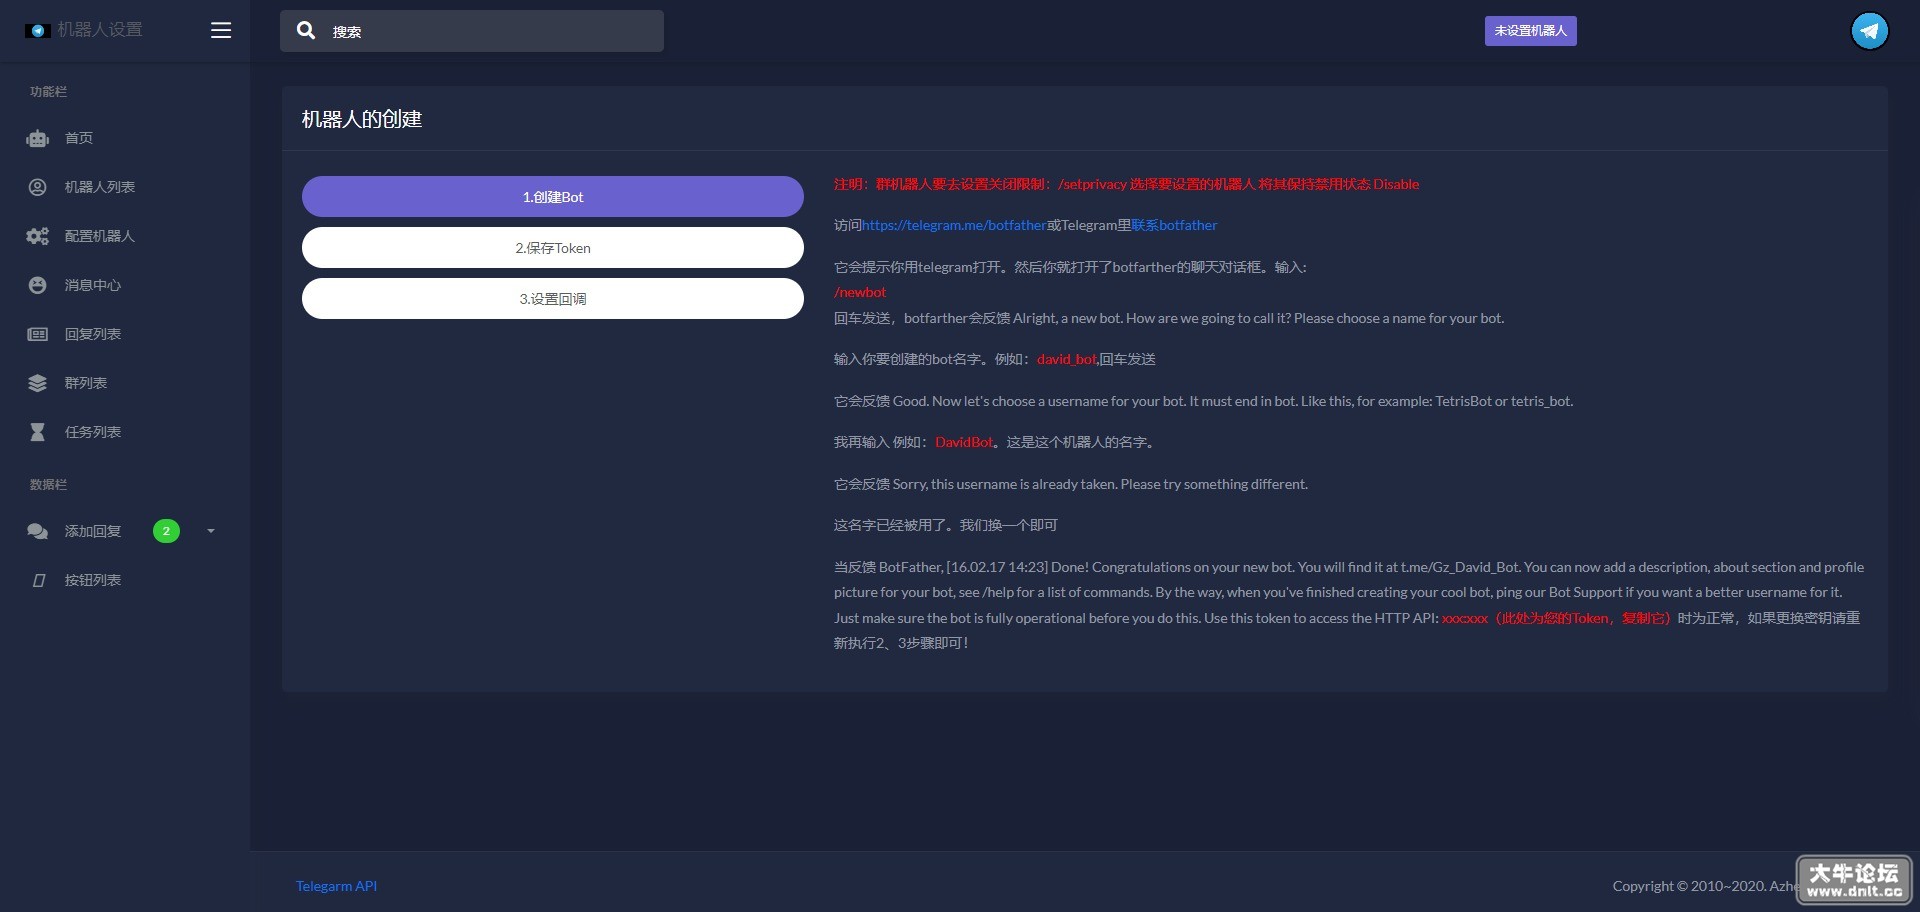Click the search magnifier icon

click(306, 31)
